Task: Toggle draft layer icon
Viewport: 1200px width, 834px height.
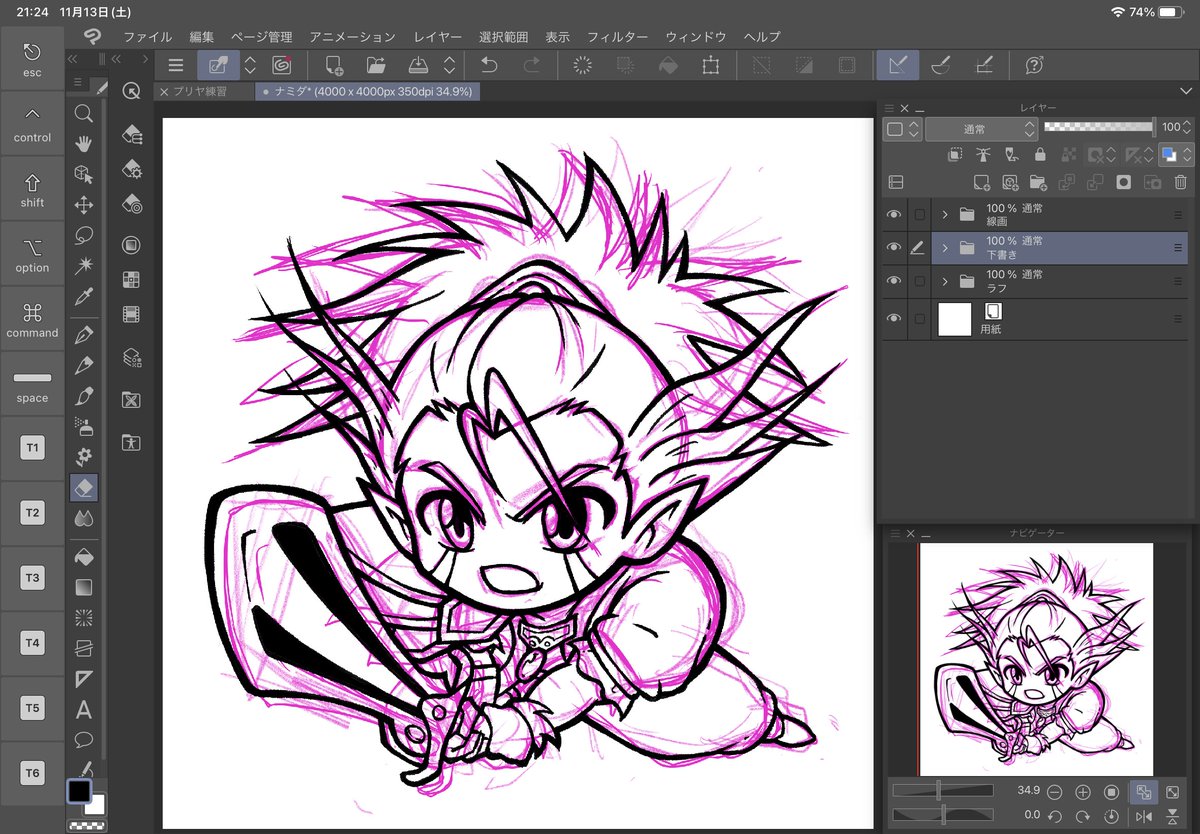Action: 1011,155
